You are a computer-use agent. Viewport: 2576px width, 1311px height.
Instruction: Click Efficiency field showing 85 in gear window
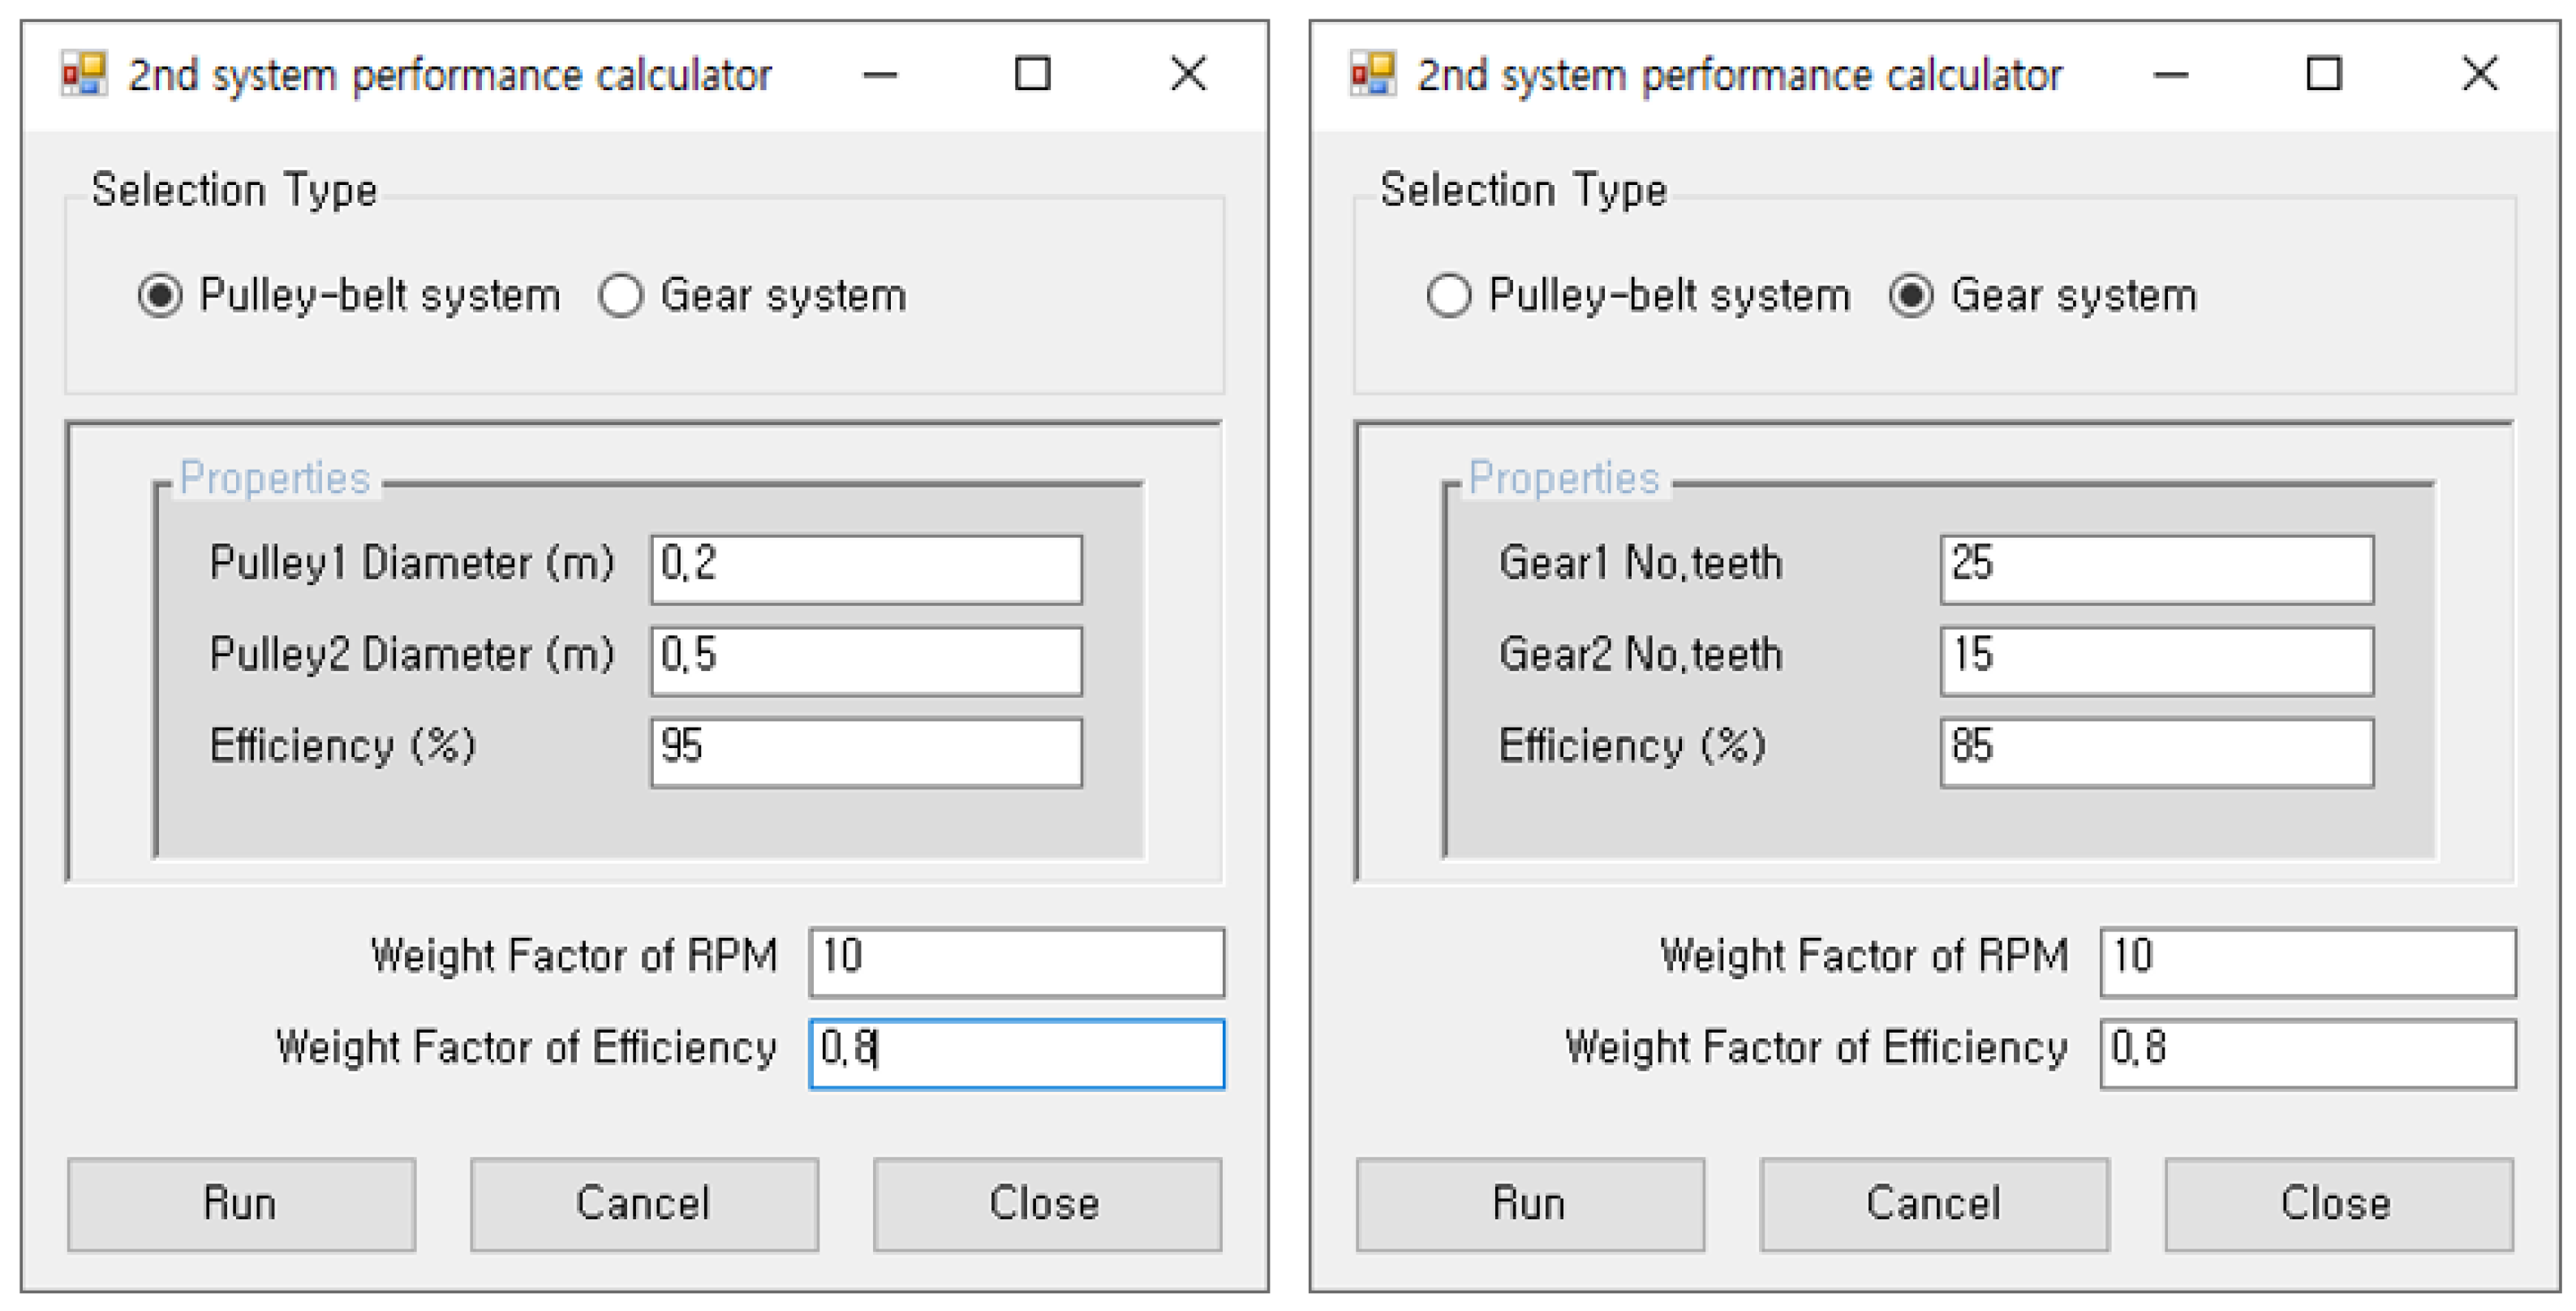click(2156, 752)
